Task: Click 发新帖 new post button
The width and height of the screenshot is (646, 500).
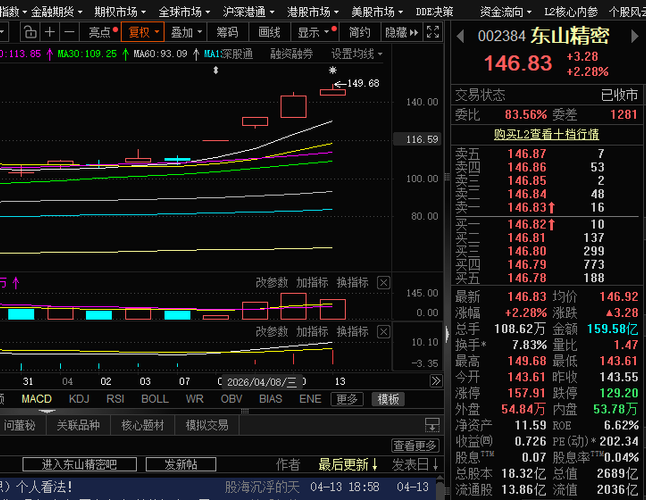Action: 181,465
